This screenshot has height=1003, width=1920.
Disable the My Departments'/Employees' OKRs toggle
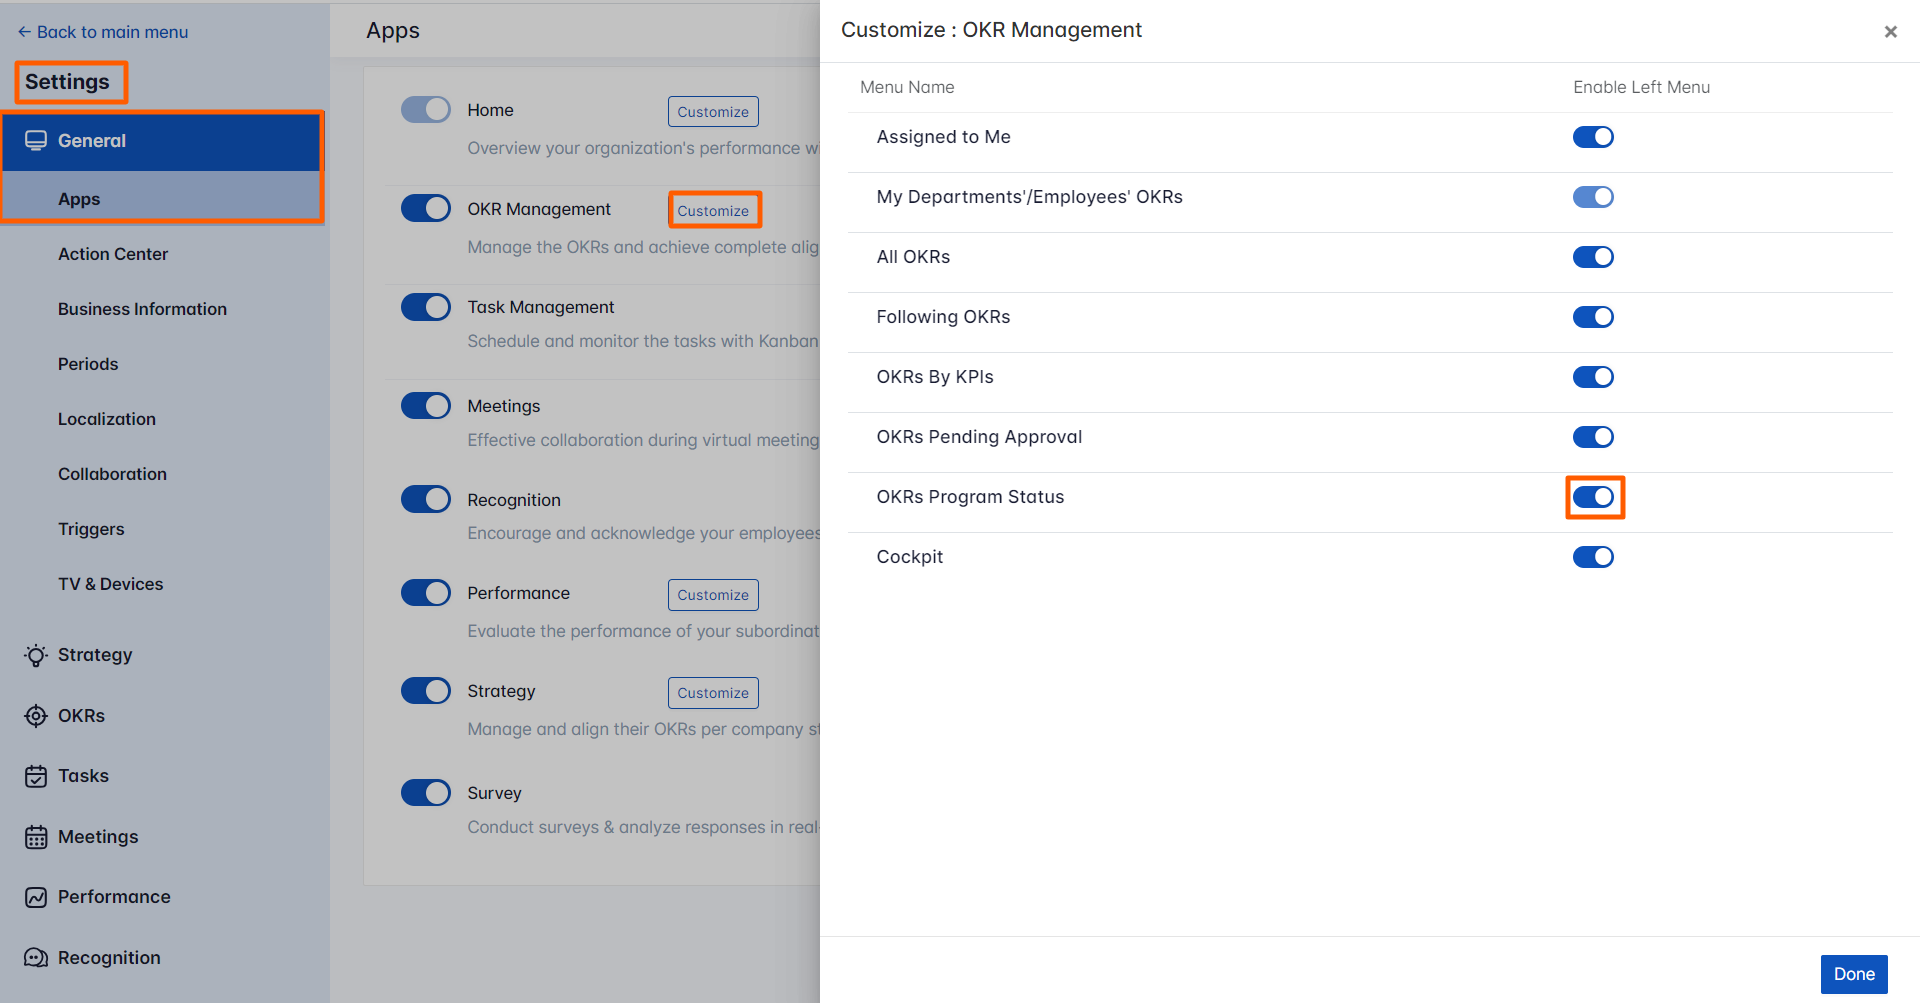coord(1593,197)
